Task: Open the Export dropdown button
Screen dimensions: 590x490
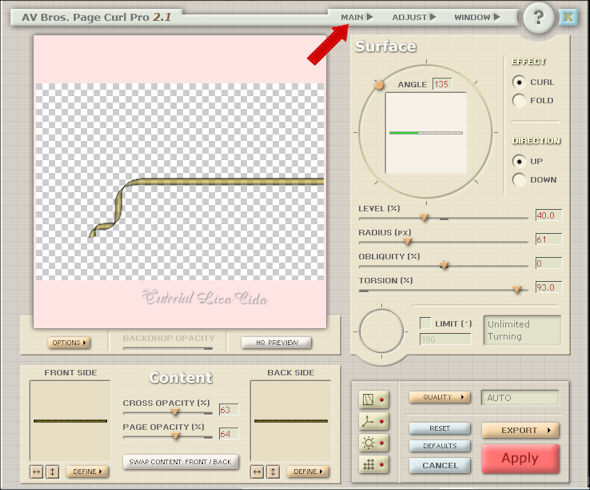Action: pyautogui.click(x=520, y=430)
